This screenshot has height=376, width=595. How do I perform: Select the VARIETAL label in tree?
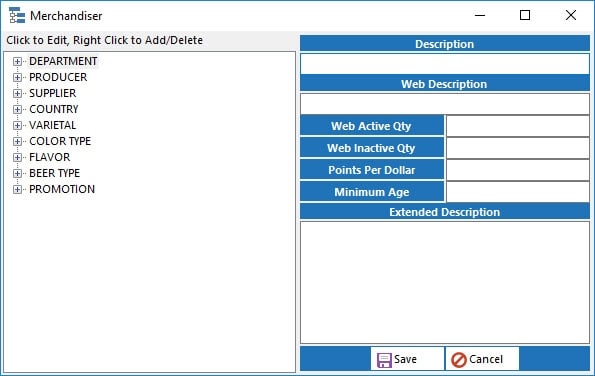(x=52, y=125)
